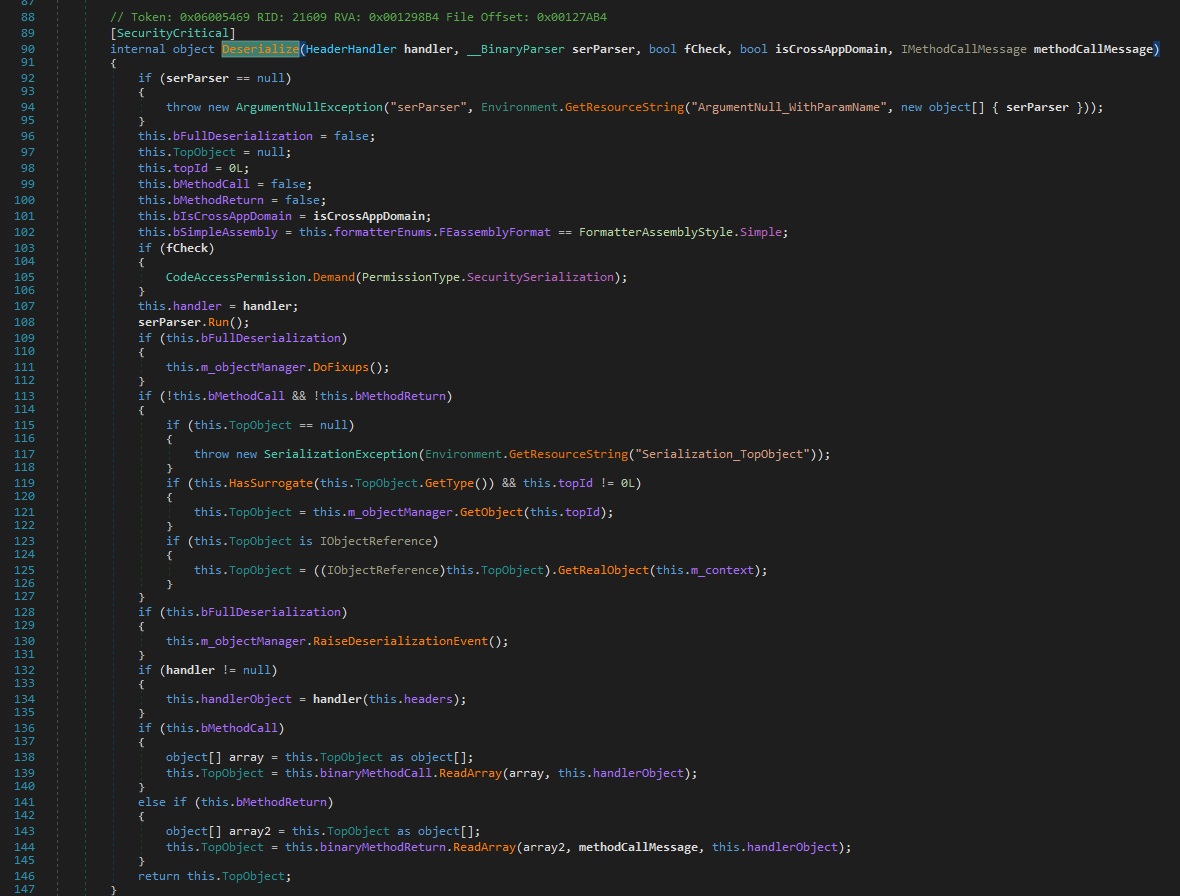Click SecuritySerialization enum member

click(x=540, y=277)
